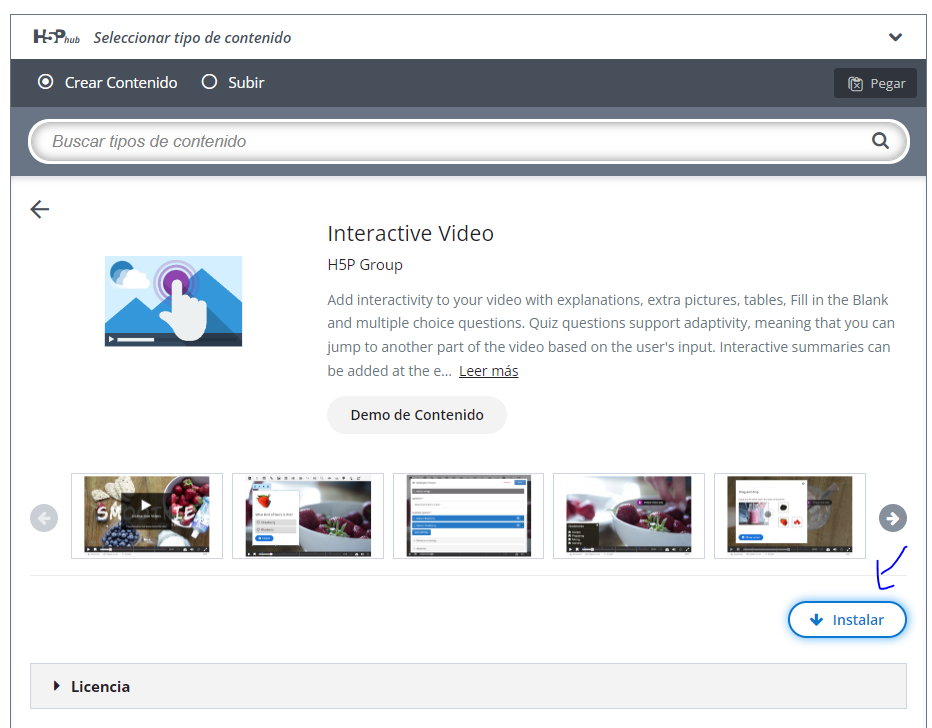Click the search magnifier icon
932x728 pixels.
[x=880, y=141]
